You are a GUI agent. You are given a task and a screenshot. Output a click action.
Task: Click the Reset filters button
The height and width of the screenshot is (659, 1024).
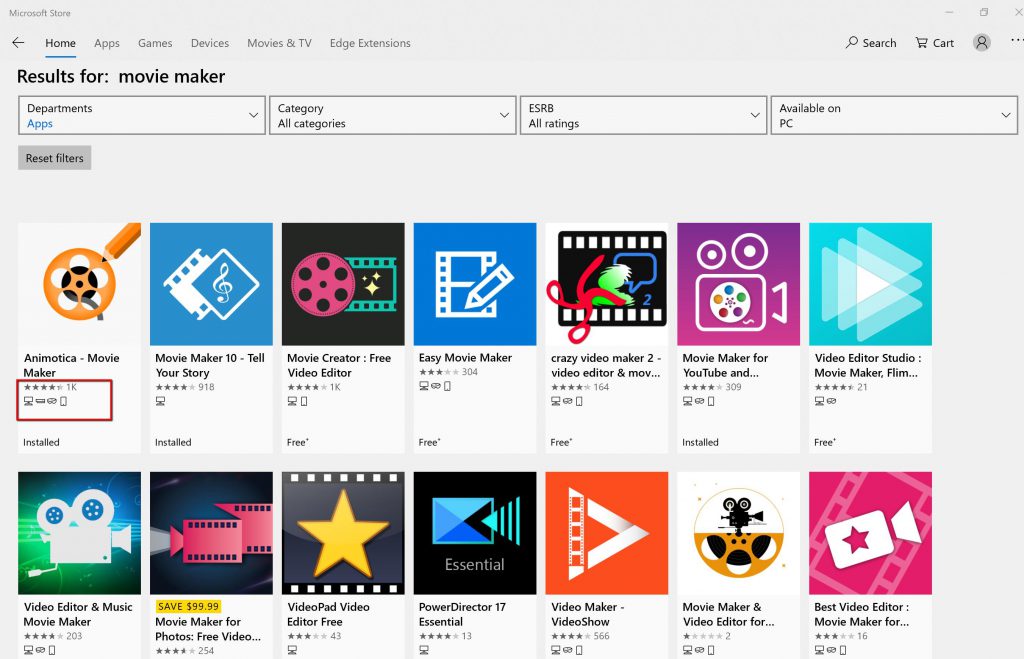[x=54, y=157]
